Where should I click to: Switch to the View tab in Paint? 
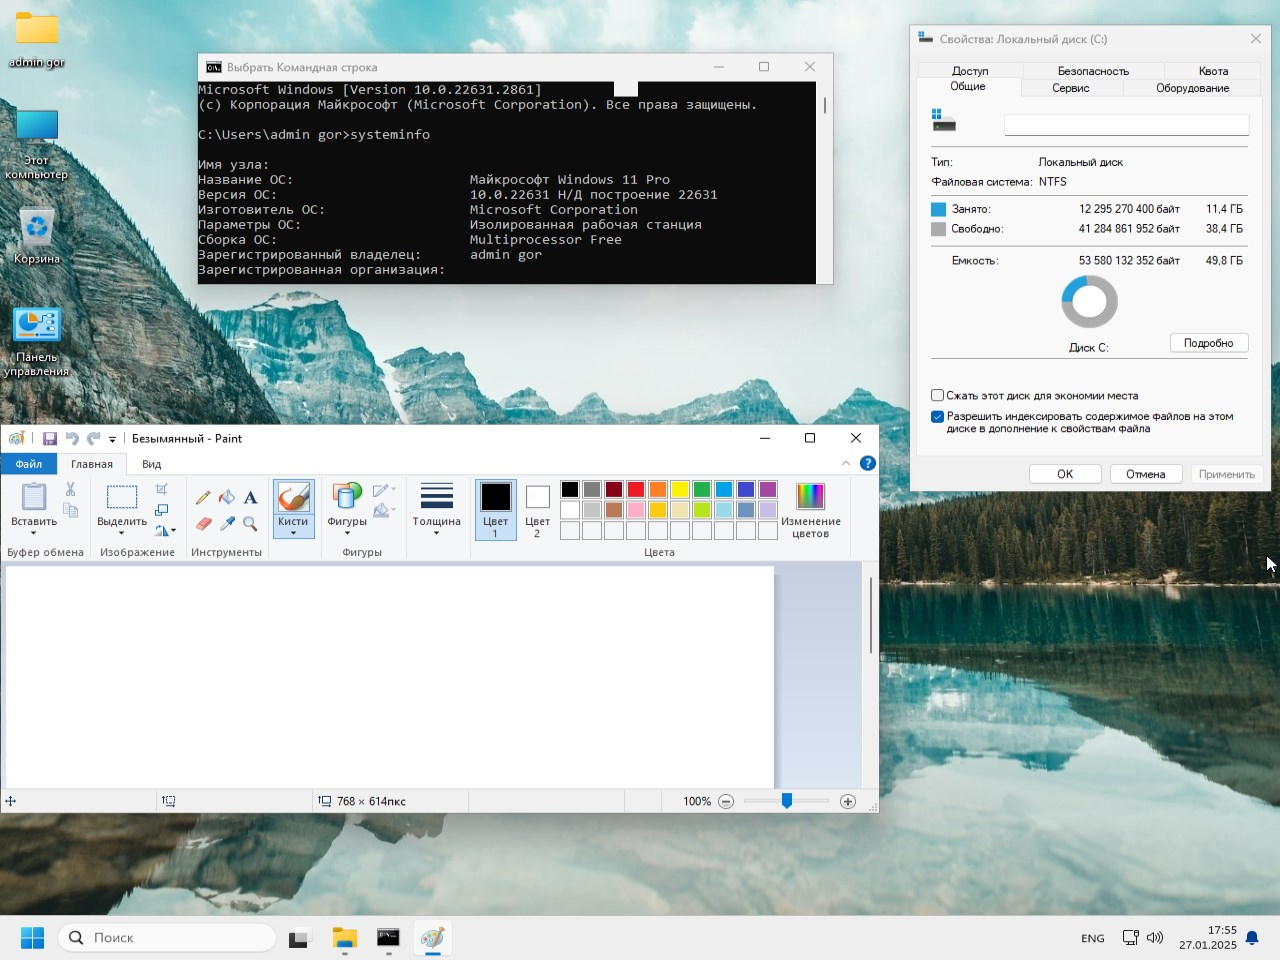tap(151, 464)
